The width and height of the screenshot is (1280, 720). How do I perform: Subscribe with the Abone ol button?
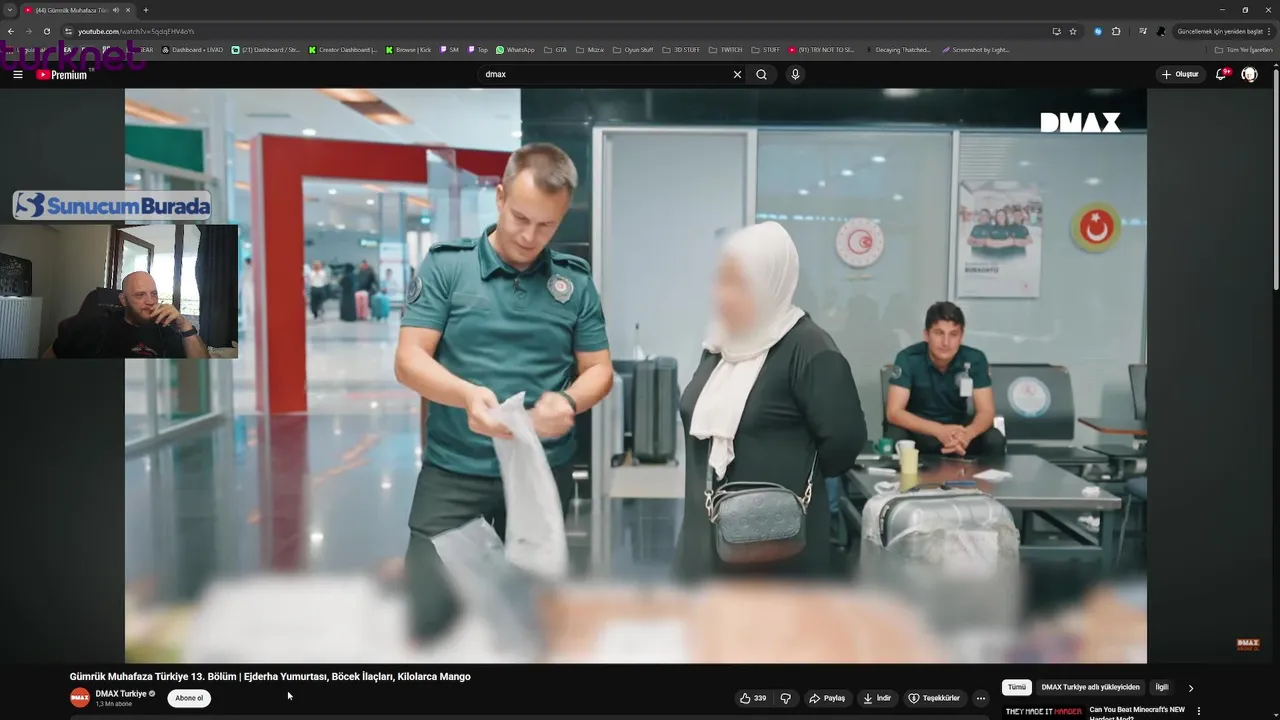pyautogui.click(x=189, y=698)
